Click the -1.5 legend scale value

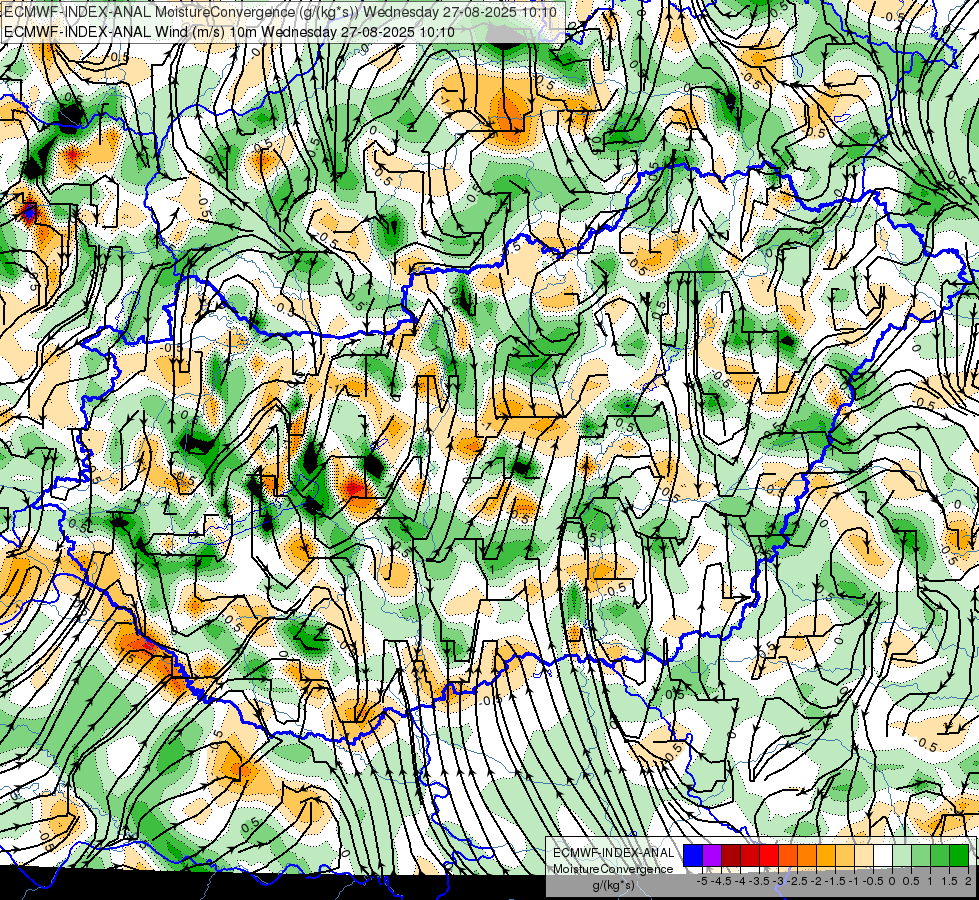click(835, 881)
